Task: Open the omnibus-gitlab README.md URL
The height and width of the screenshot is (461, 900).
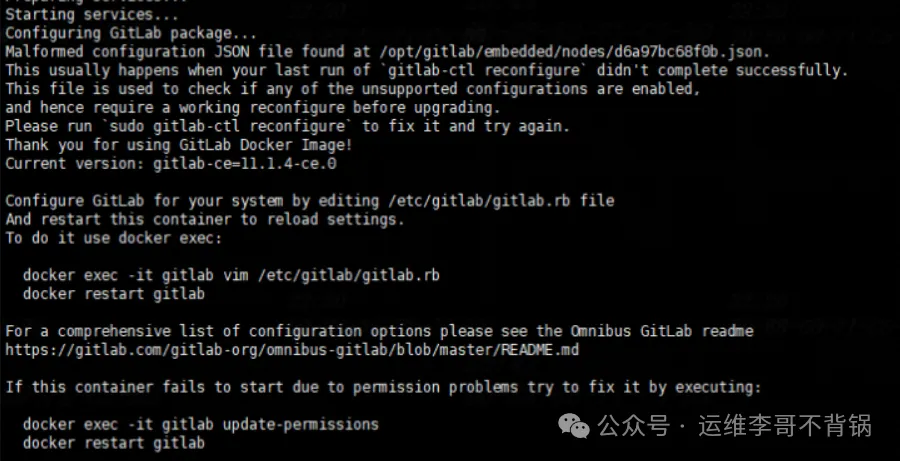Action: click(x=292, y=350)
